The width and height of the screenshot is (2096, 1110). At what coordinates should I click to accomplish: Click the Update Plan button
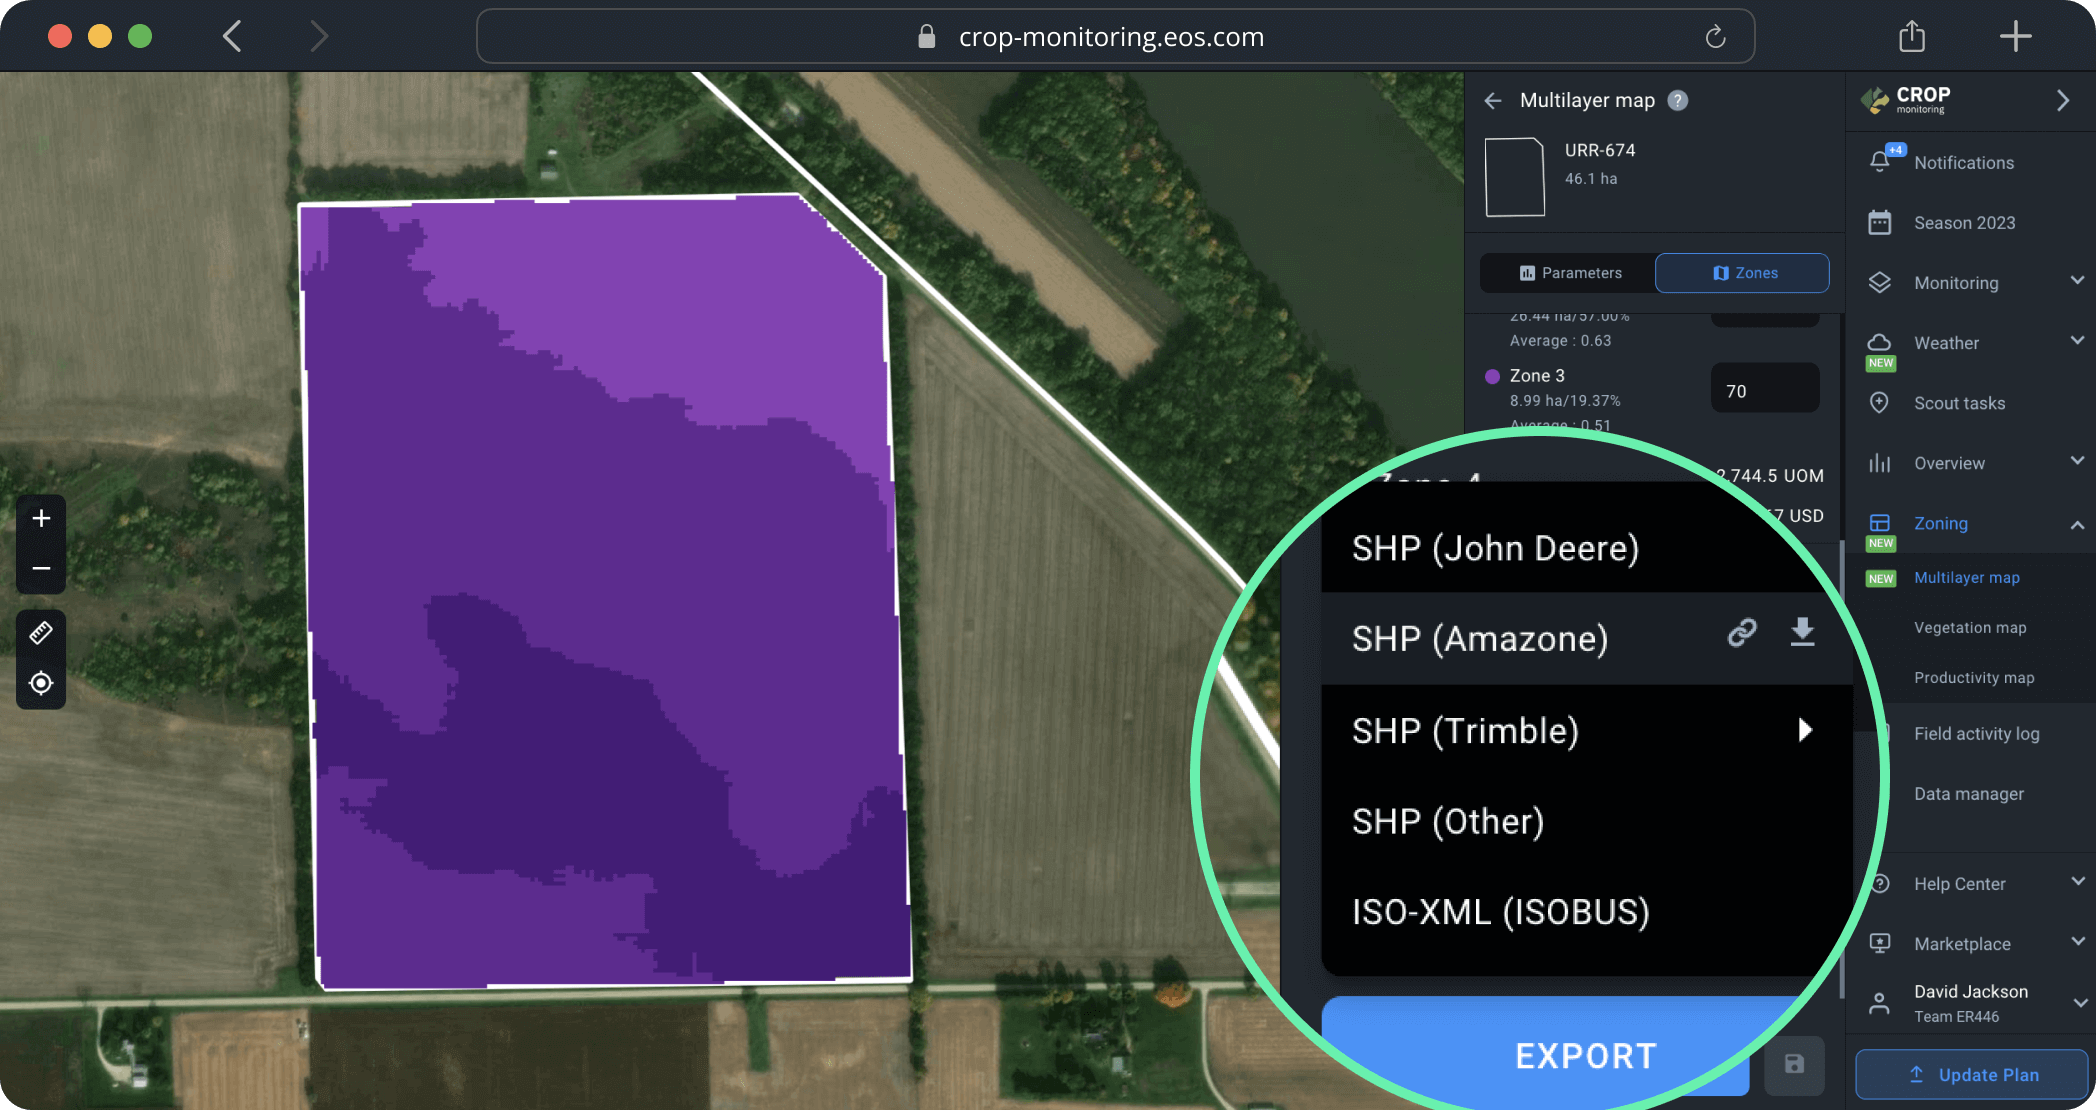click(1973, 1074)
